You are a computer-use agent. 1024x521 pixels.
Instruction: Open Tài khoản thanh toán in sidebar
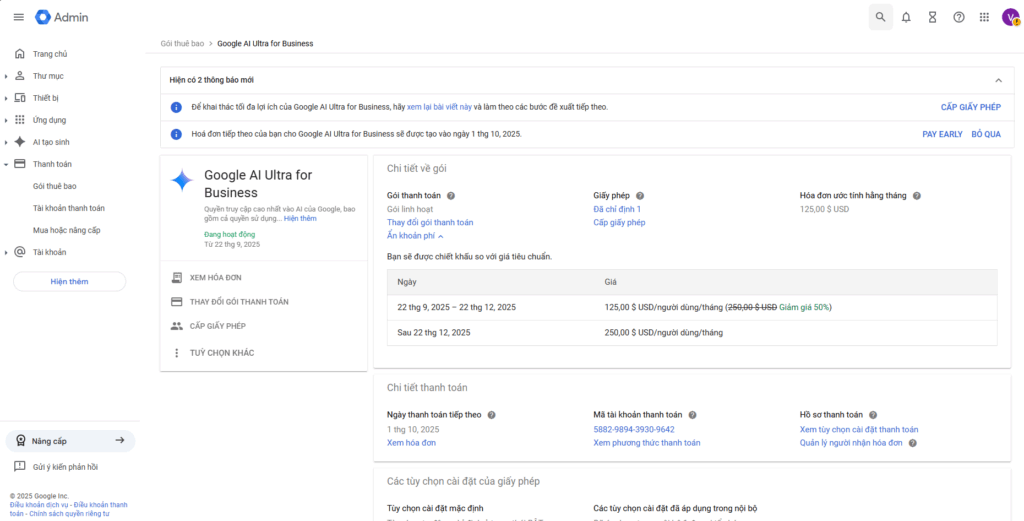click(68, 208)
